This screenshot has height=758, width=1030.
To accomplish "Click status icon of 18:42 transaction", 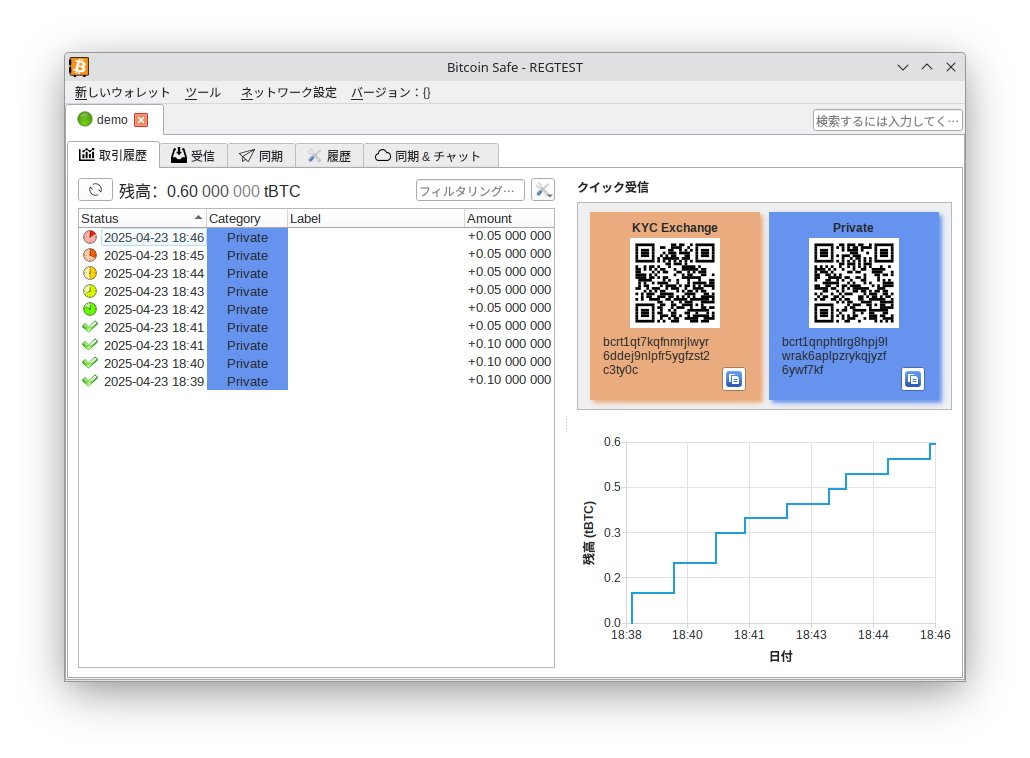I will pyautogui.click(x=90, y=309).
